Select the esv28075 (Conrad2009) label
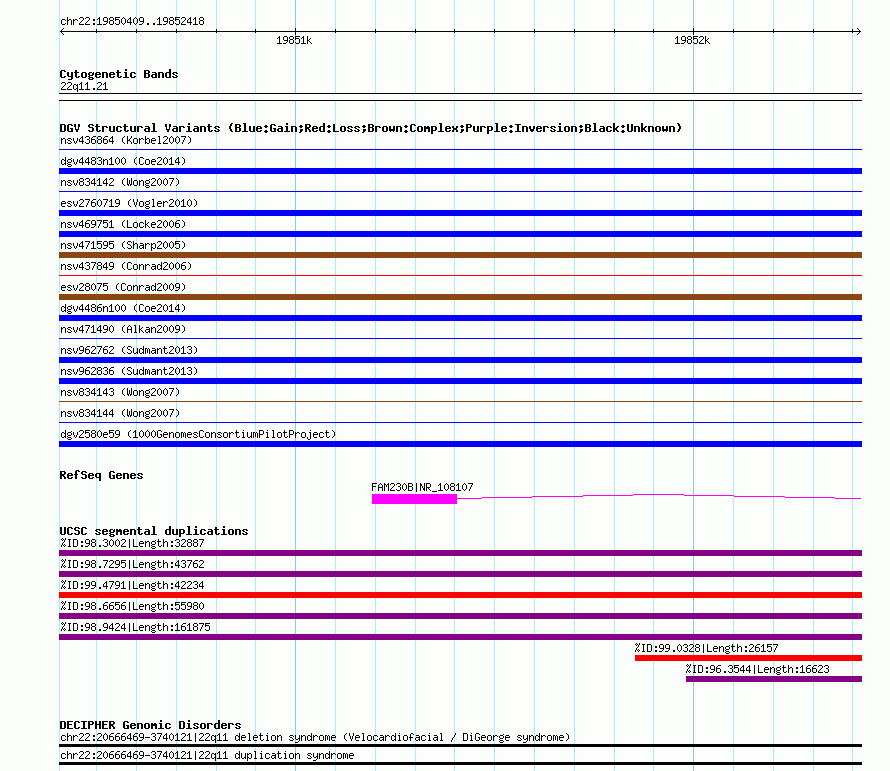This screenshot has height=771, width=890. pos(123,287)
